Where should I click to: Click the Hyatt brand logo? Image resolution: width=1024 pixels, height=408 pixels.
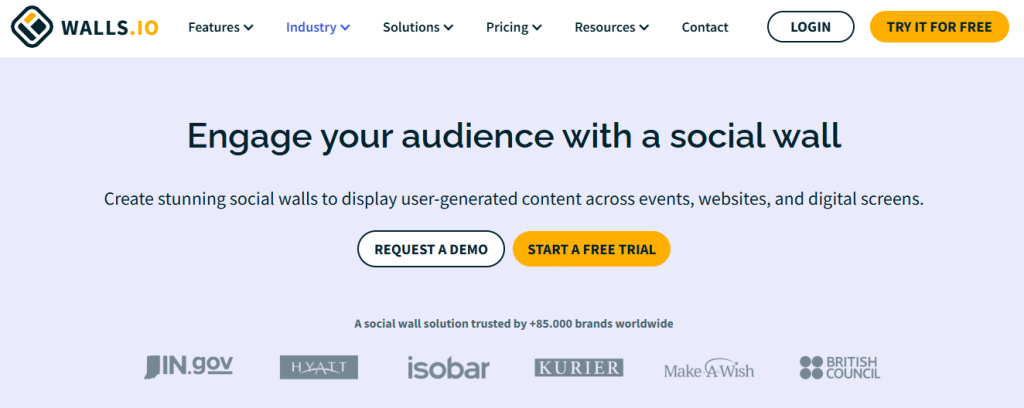pyautogui.click(x=319, y=368)
